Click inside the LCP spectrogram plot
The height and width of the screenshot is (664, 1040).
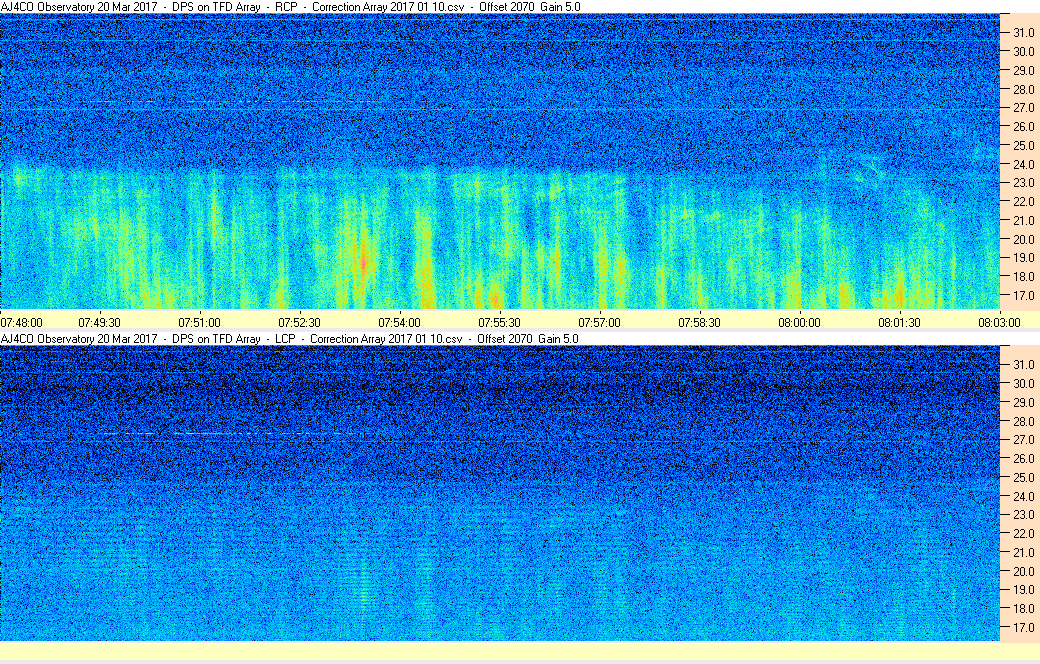[x=499, y=494]
